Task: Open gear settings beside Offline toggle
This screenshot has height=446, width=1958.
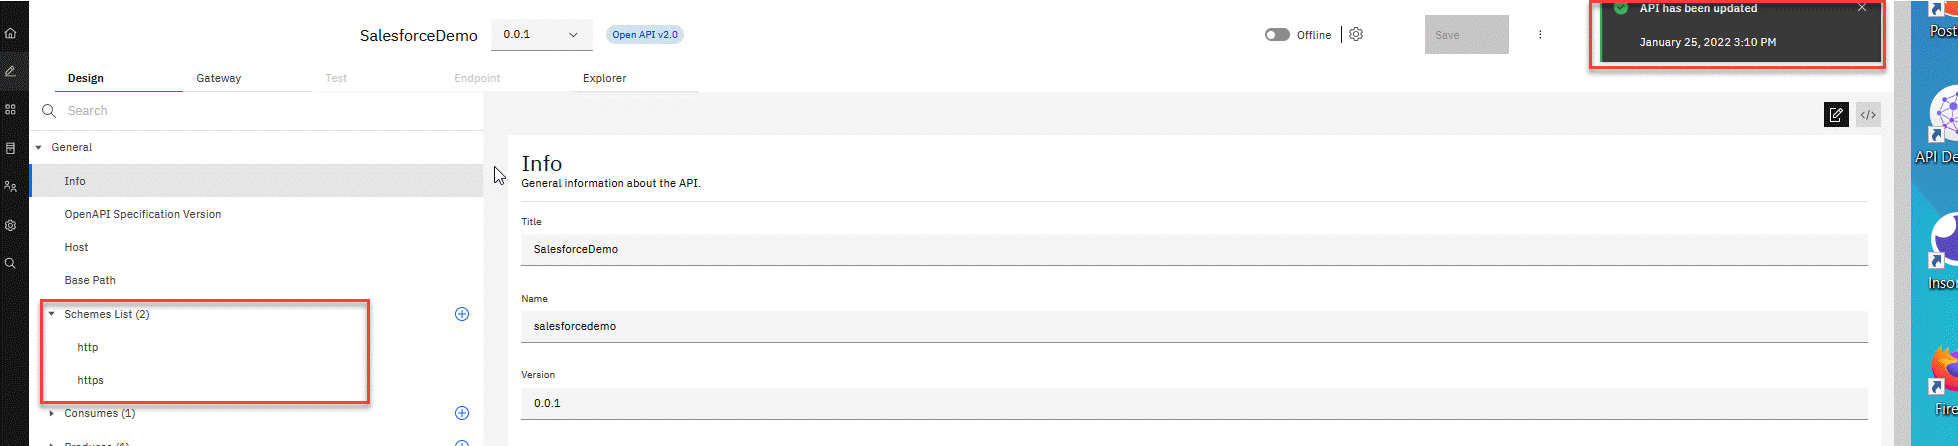Action: pos(1356,34)
